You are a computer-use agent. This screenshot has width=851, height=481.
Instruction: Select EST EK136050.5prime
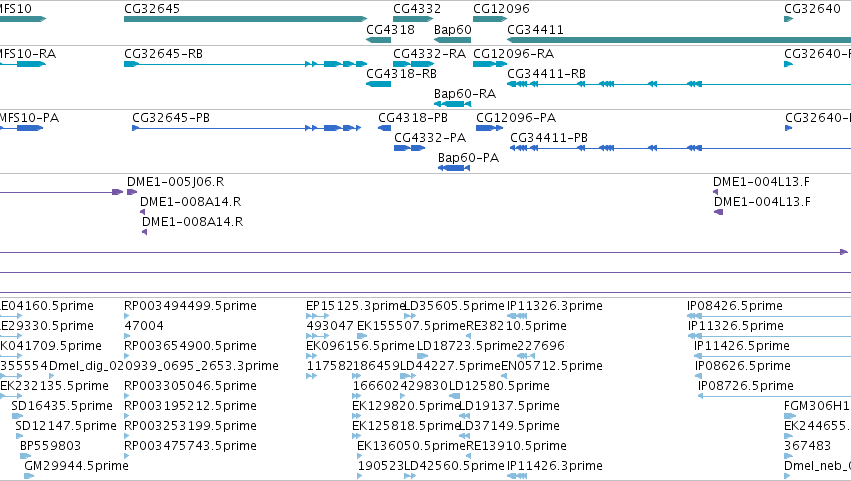pos(411,446)
